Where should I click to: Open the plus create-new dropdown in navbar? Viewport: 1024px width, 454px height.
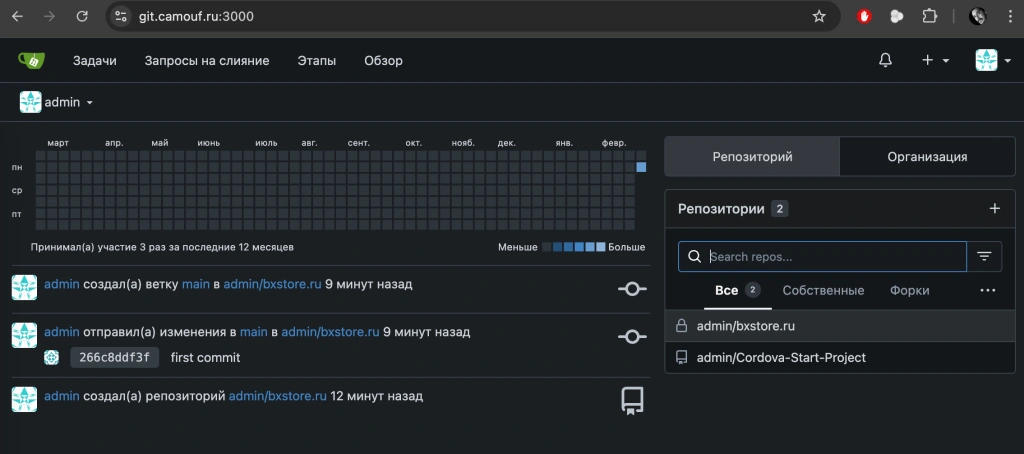[935, 61]
